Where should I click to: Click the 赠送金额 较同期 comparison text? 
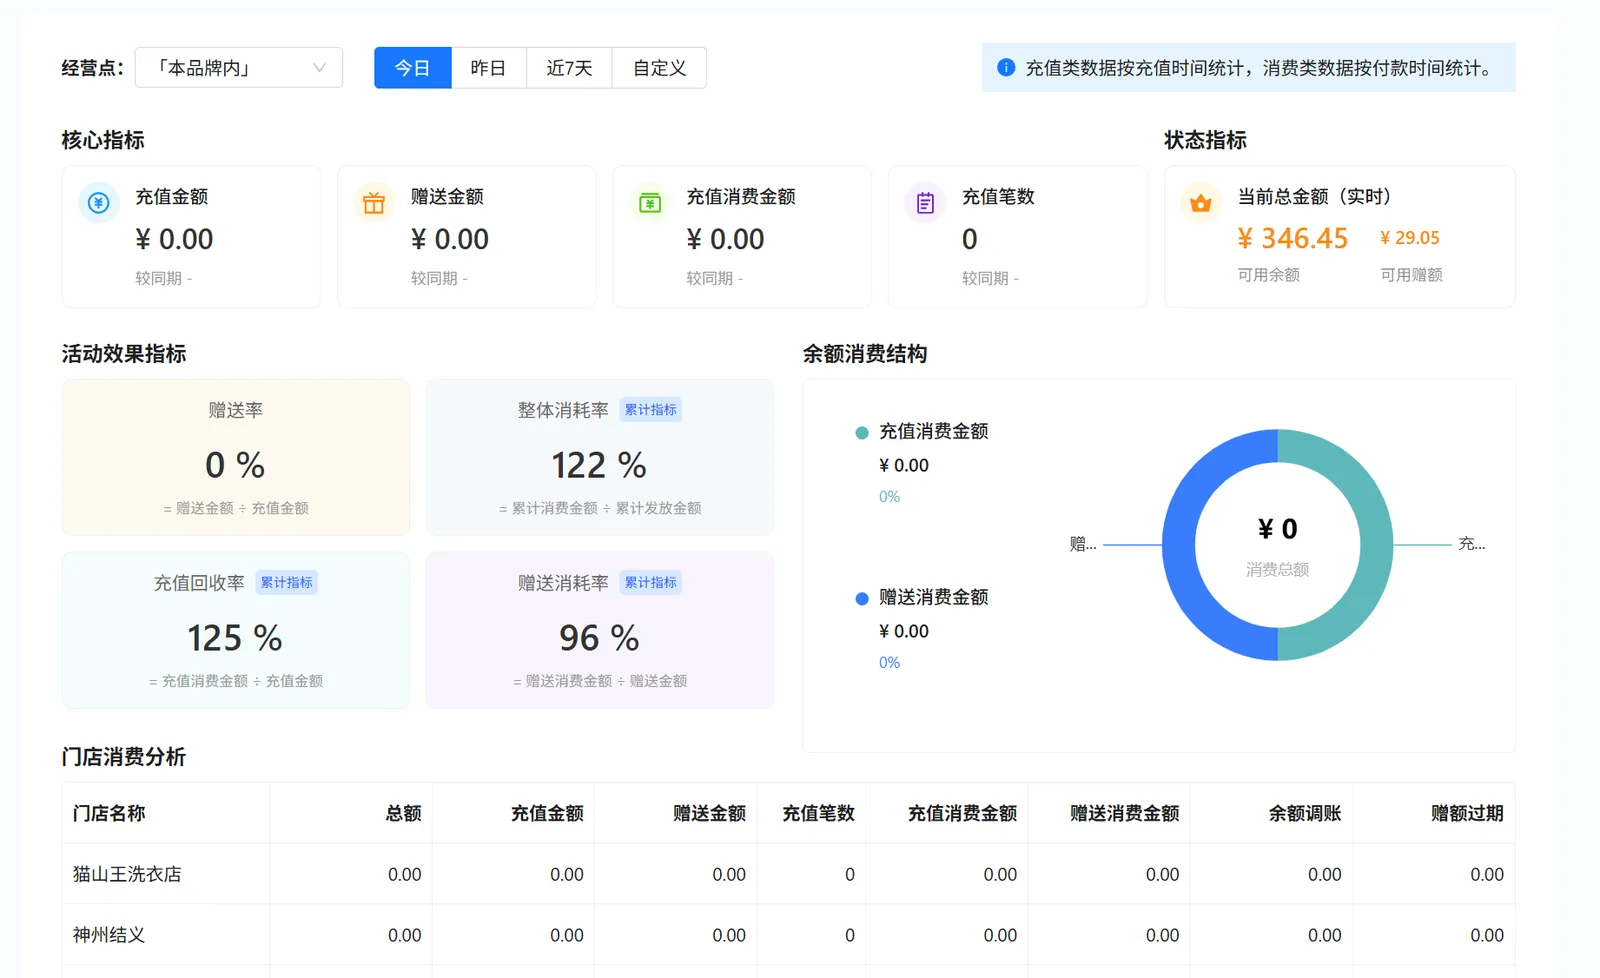439,278
